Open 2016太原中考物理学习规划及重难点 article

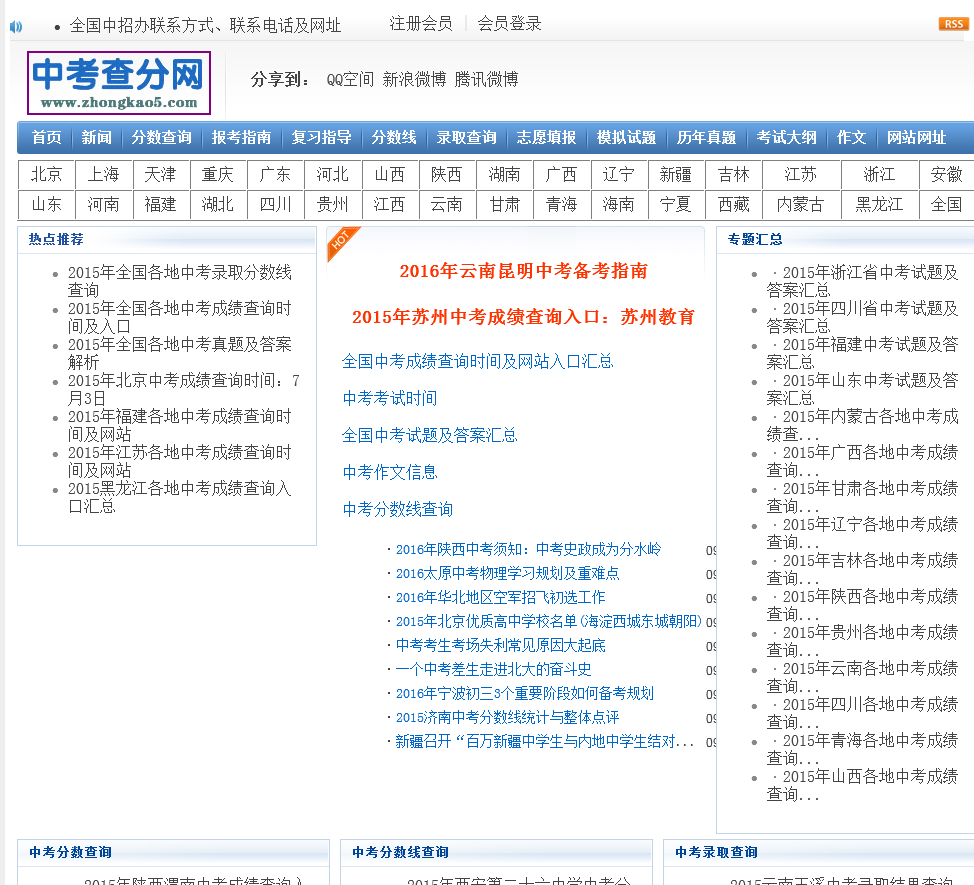click(x=507, y=574)
